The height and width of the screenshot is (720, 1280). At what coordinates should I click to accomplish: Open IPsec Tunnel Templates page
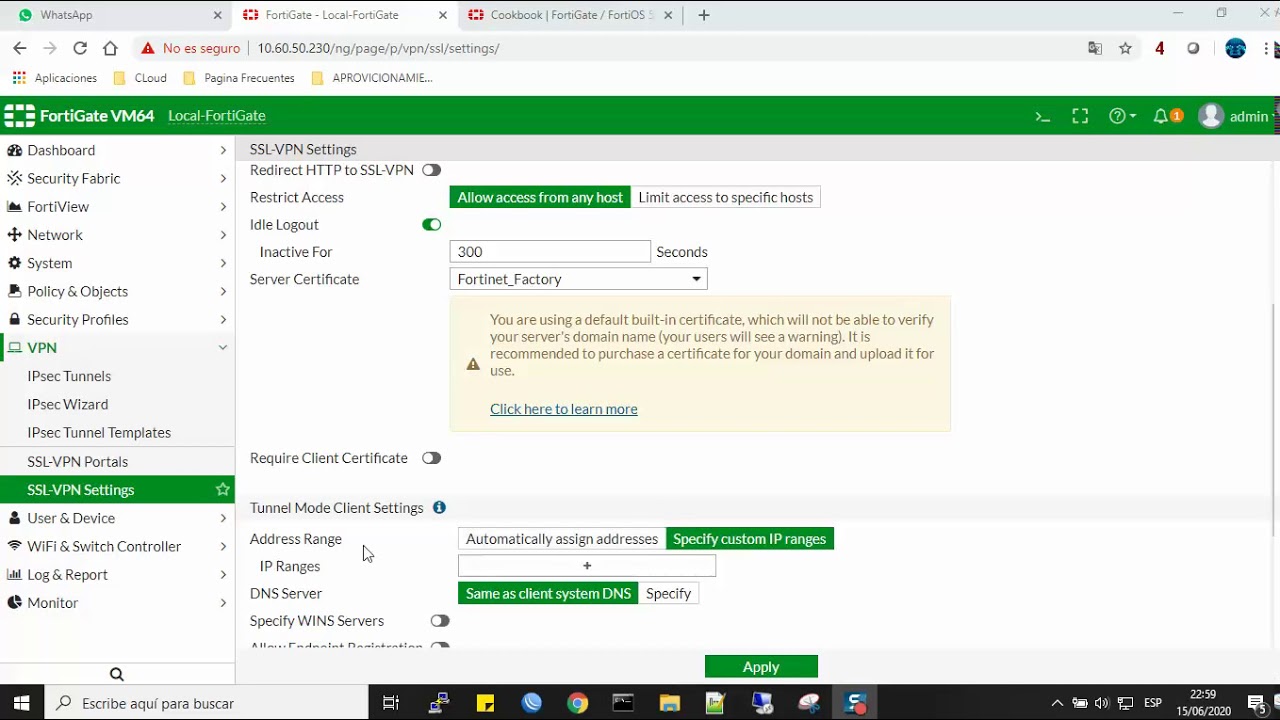point(99,433)
